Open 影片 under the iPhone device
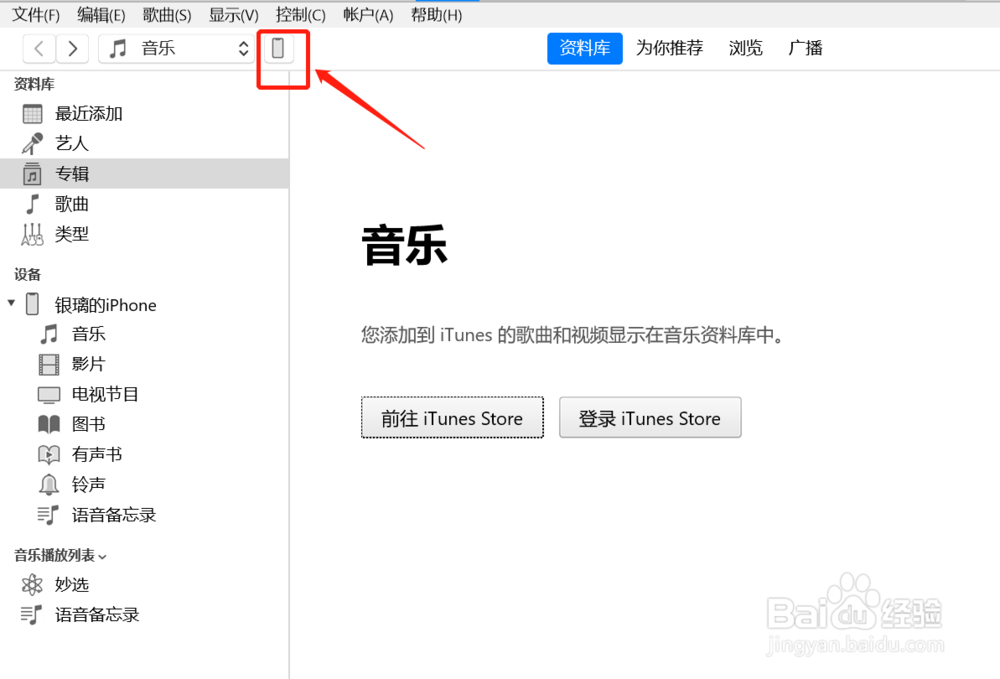The width and height of the screenshot is (1000, 679). (x=89, y=364)
